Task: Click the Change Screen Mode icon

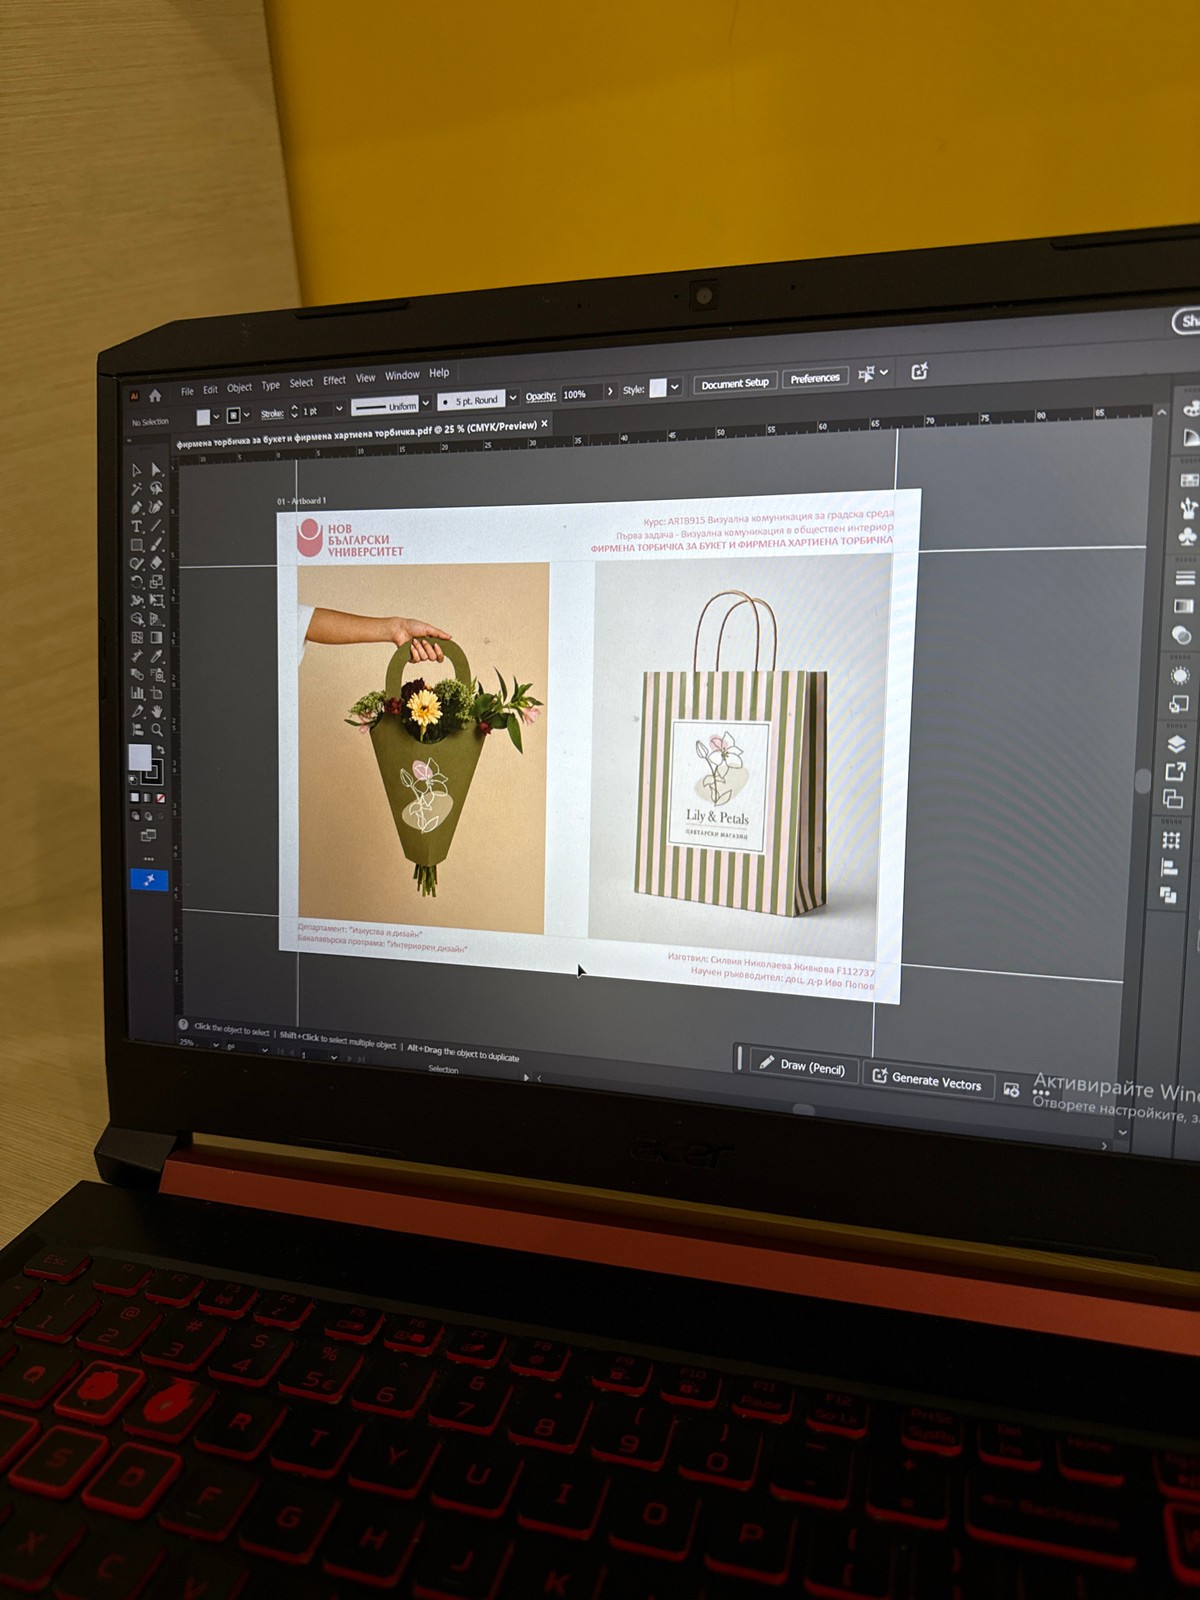Action: (x=148, y=835)
